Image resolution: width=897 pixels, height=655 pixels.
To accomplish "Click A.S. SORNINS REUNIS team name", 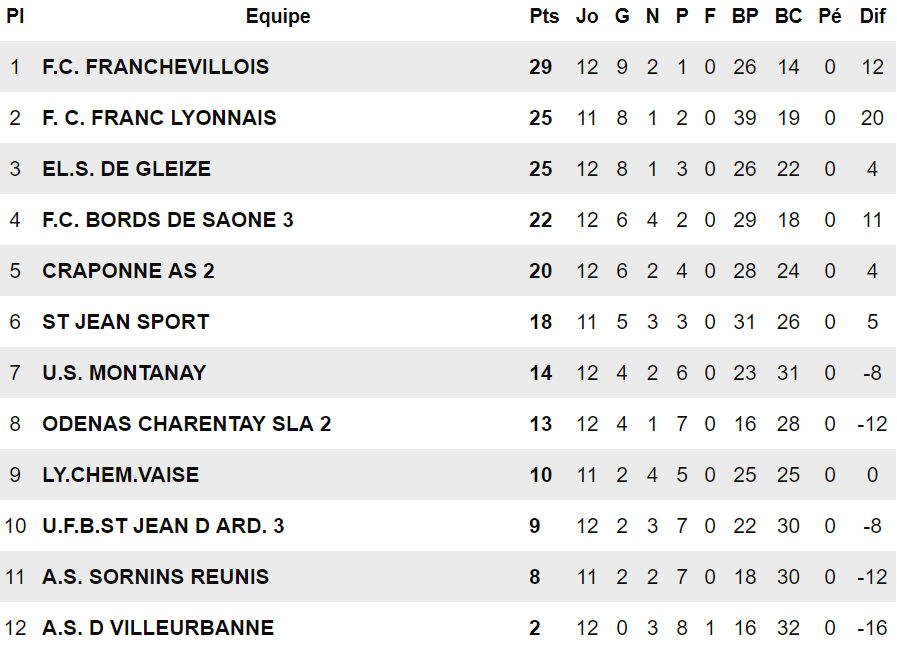I will 155,577.
